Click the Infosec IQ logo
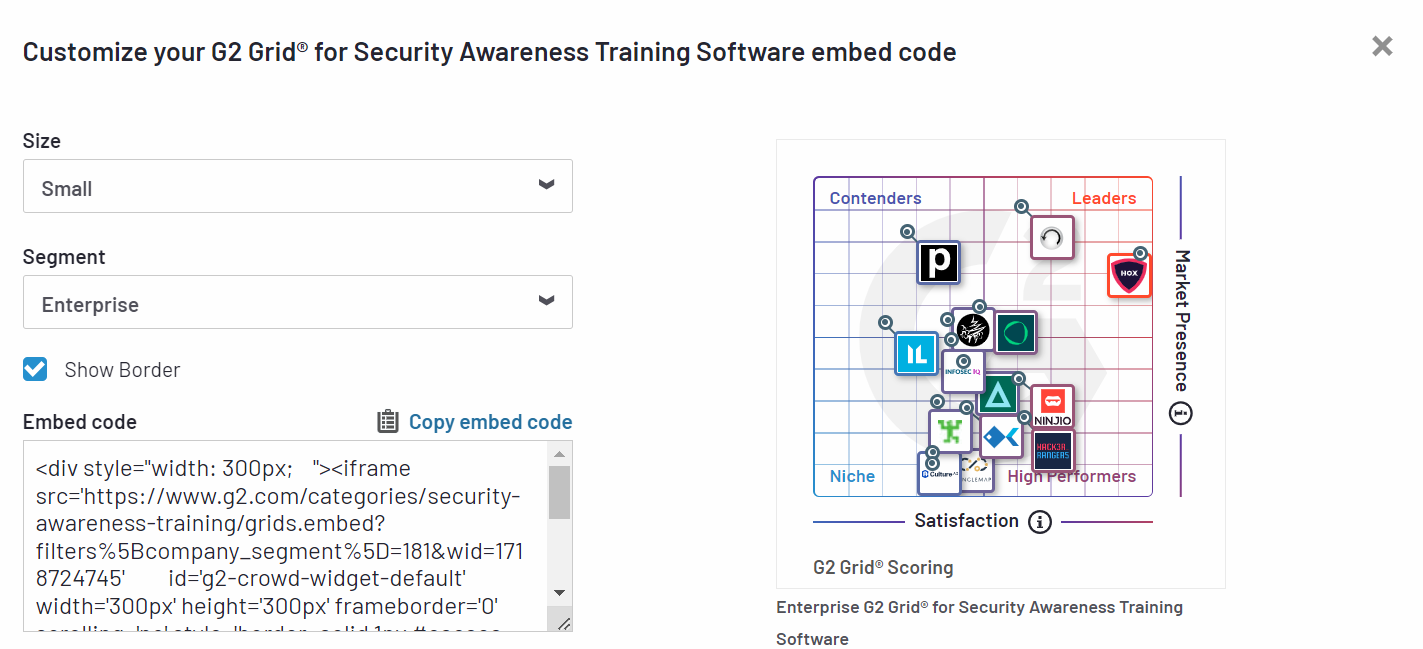Image resolution: width=1423 pixels, height=649 pixels. click(963, 371)
